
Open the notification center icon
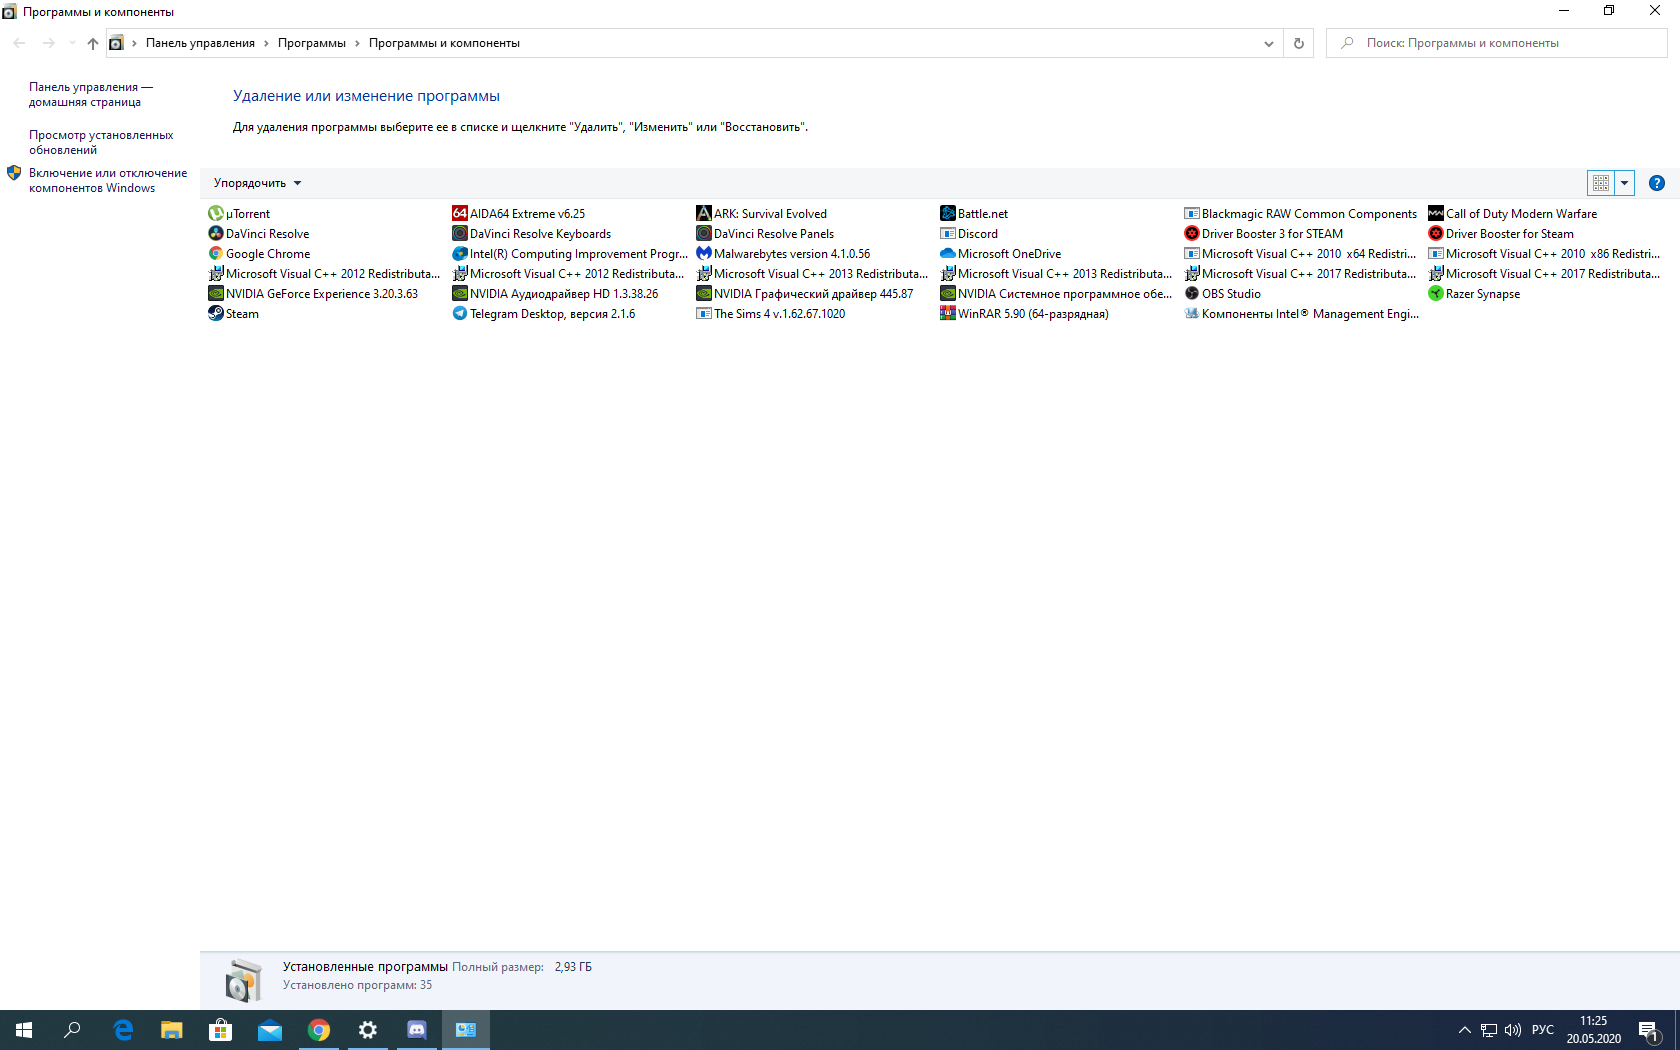pos(1650,1030)
